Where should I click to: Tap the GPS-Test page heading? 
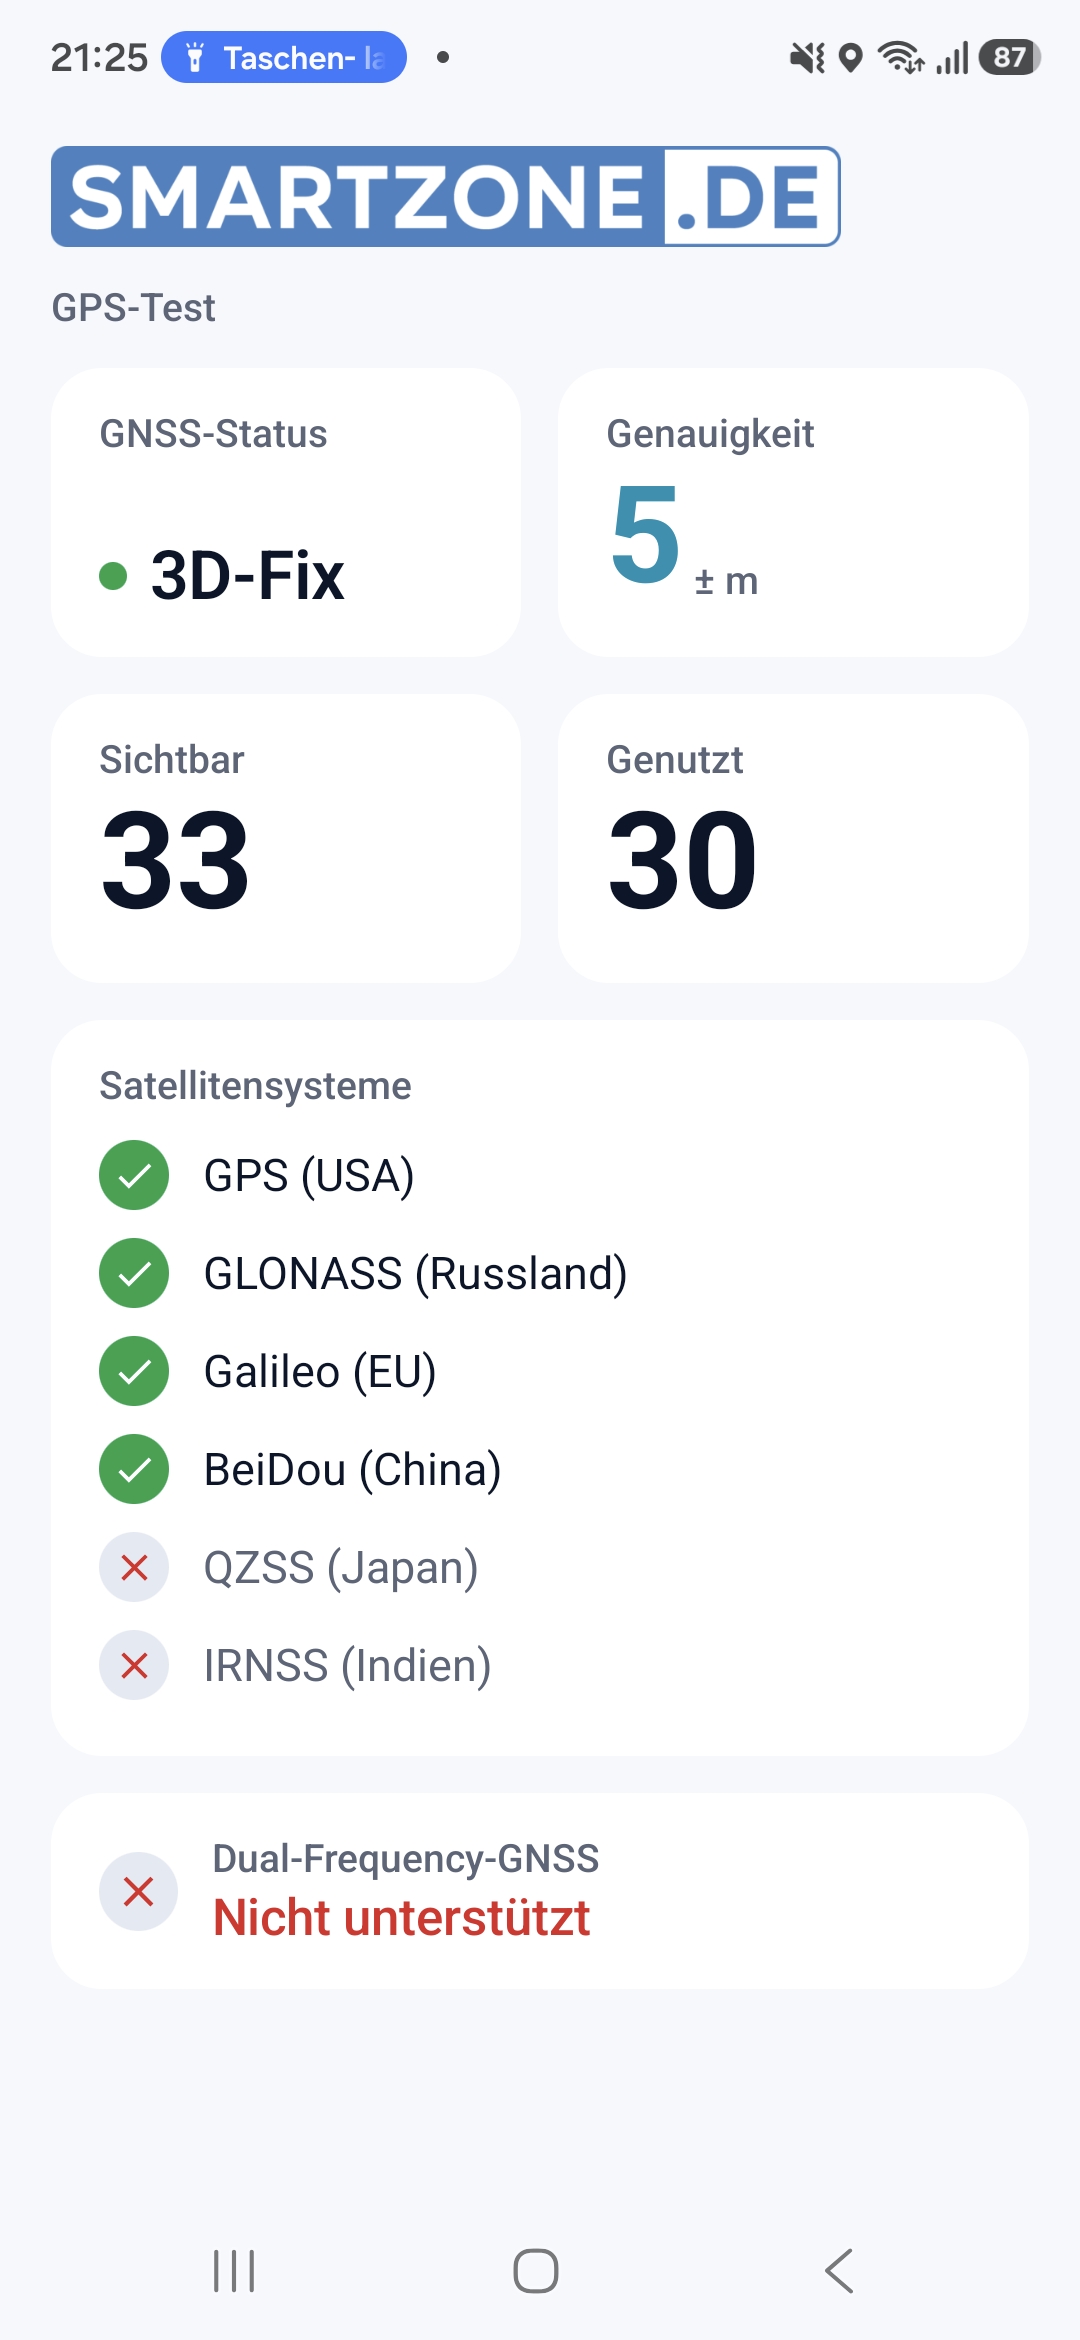pos(133,308)
